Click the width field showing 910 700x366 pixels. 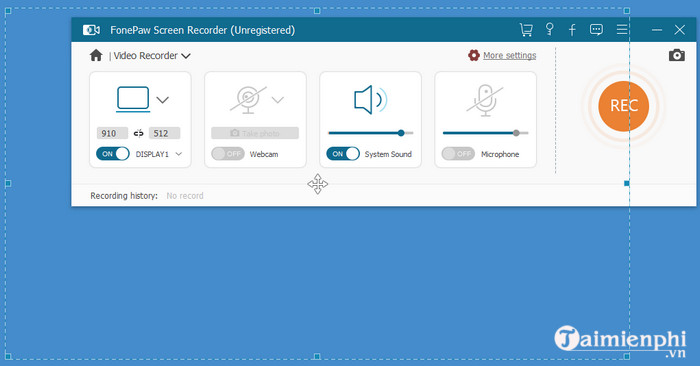112,133
